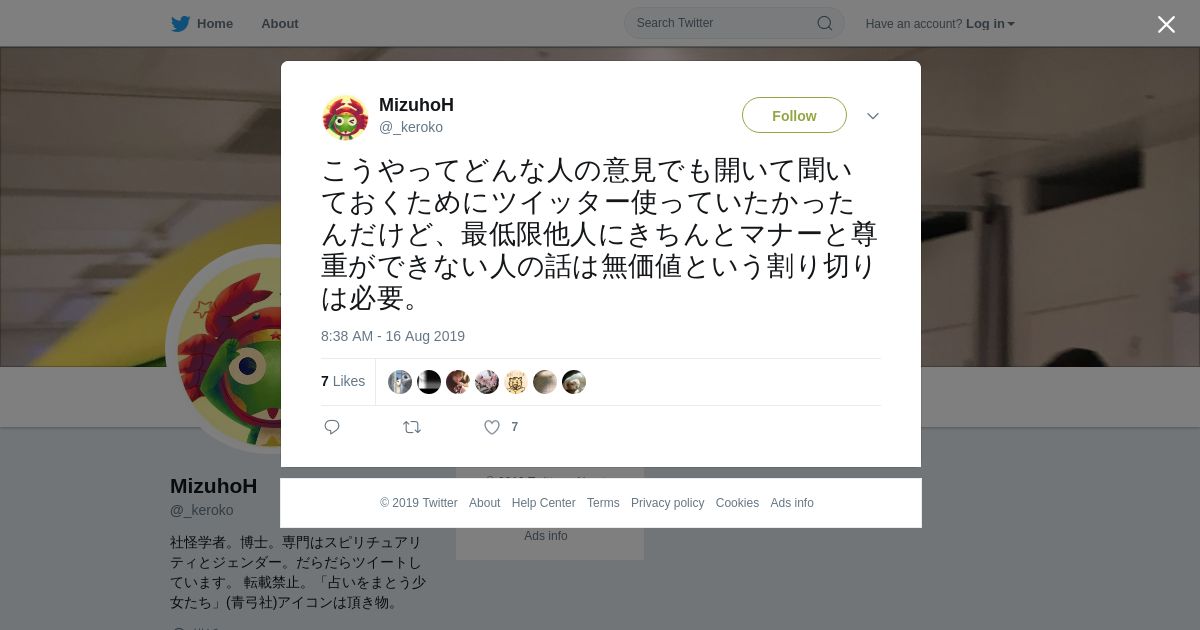Viewport: 1200px width, 630px height.
Task: Open the first liker's avatar
Action: pos(400,382)
